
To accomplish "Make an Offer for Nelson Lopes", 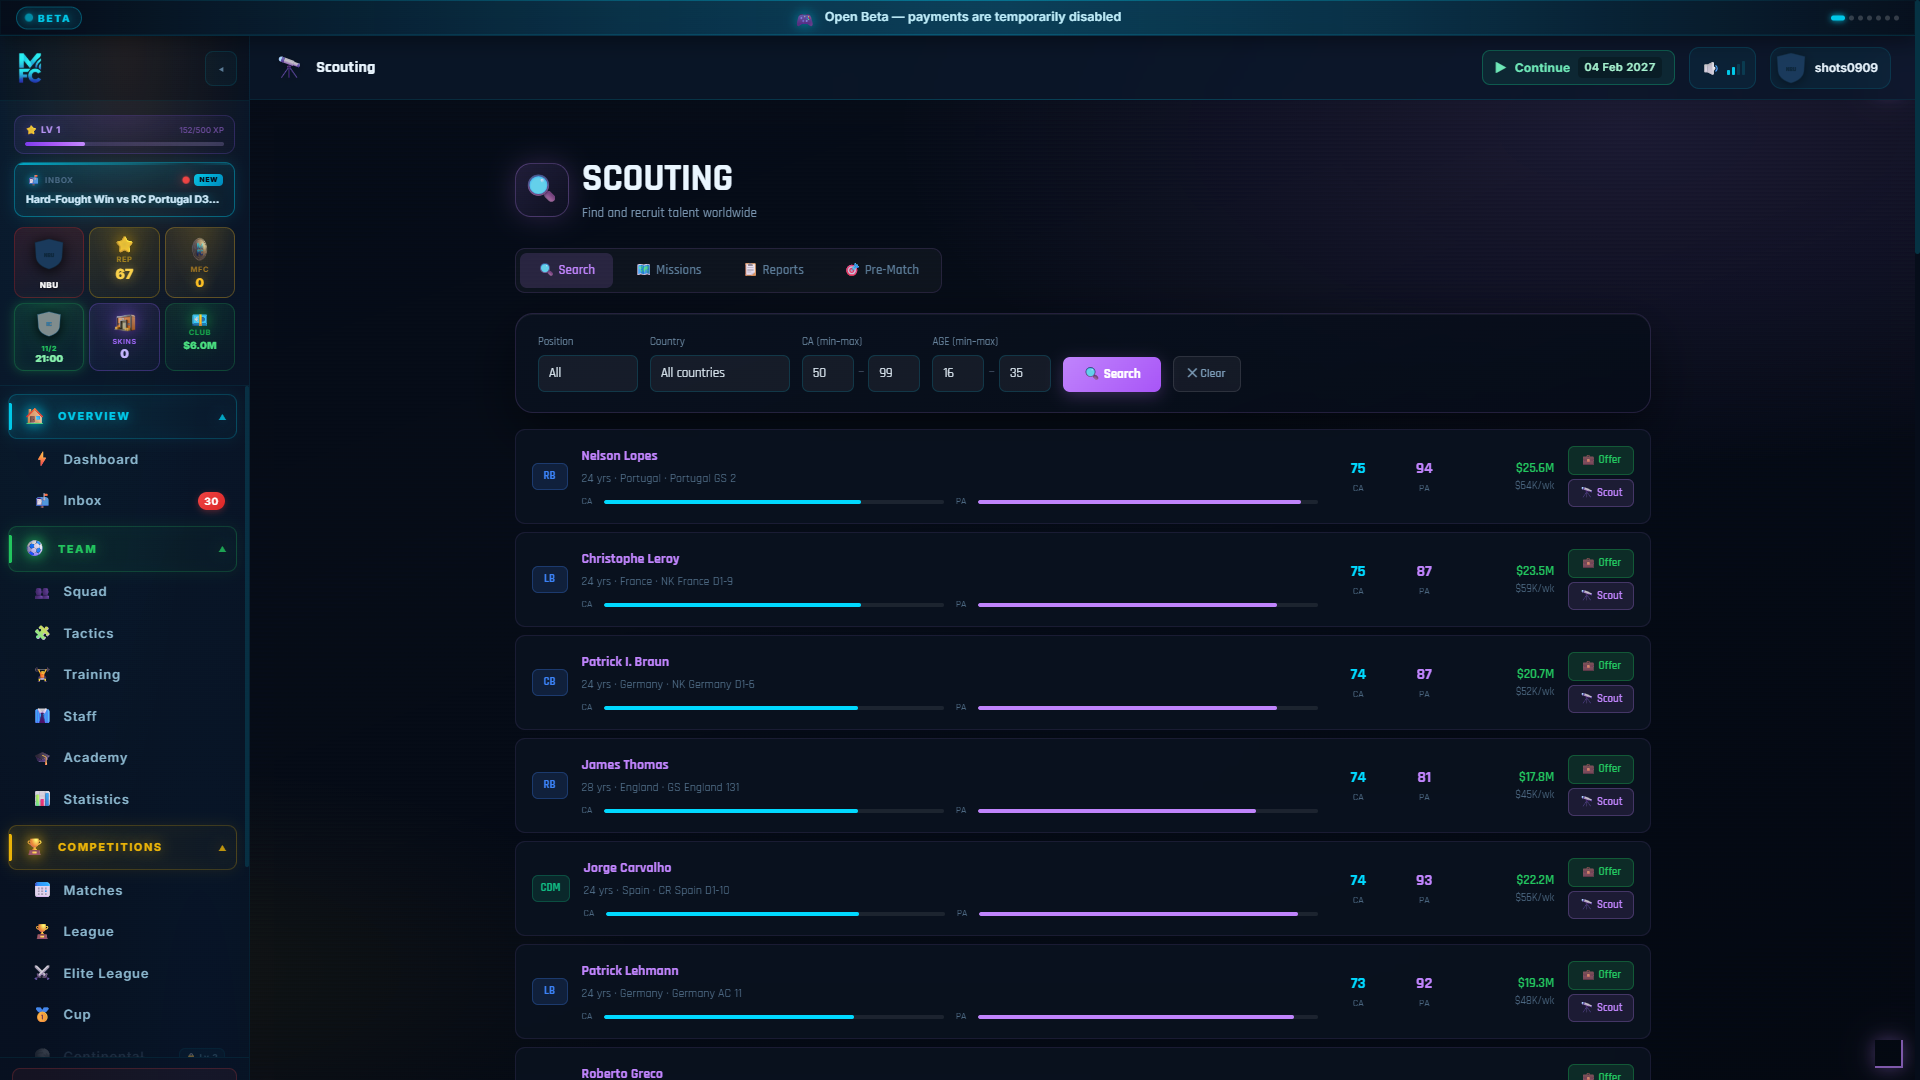I will (1601, 460).
